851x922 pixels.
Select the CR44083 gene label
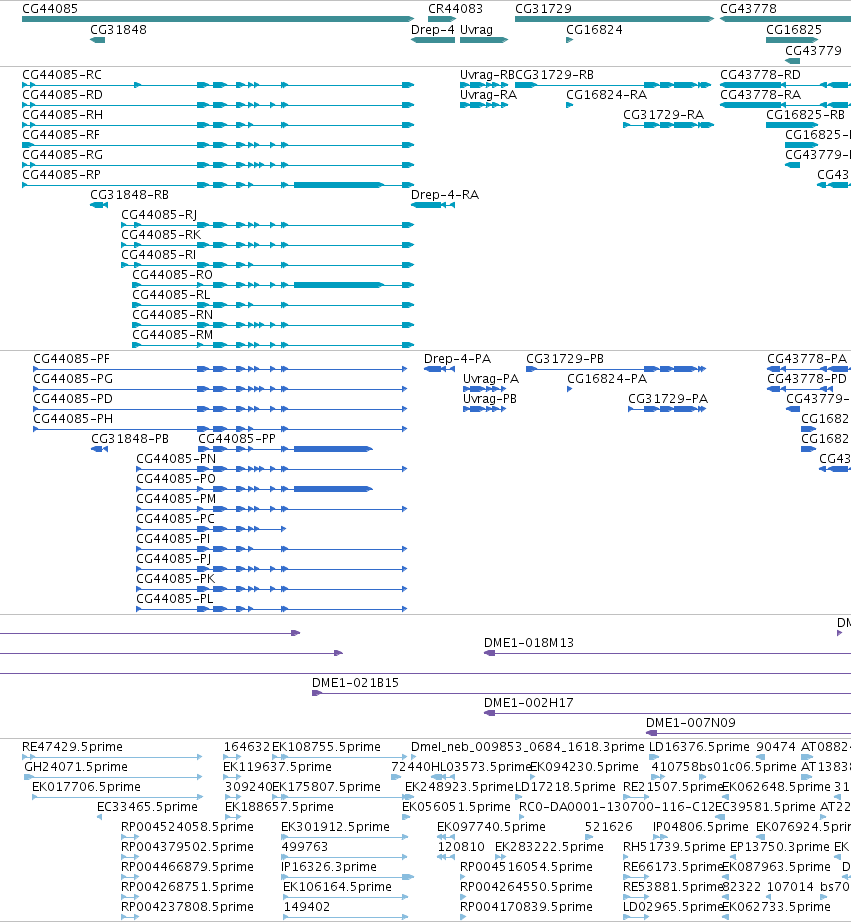pyautogui.click(x=455, y=9)
